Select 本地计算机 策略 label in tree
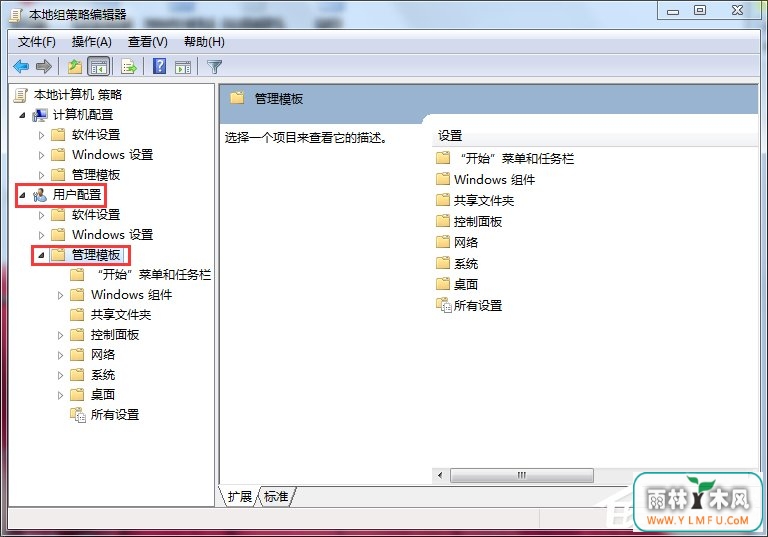This screenshot has height=537, width=768. 78,95
